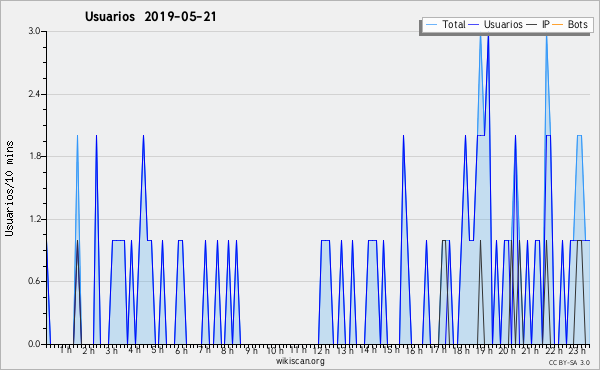Click the 15 h x-axis label
The width and height of the screenshot is (600, 370).
point(391,350)
